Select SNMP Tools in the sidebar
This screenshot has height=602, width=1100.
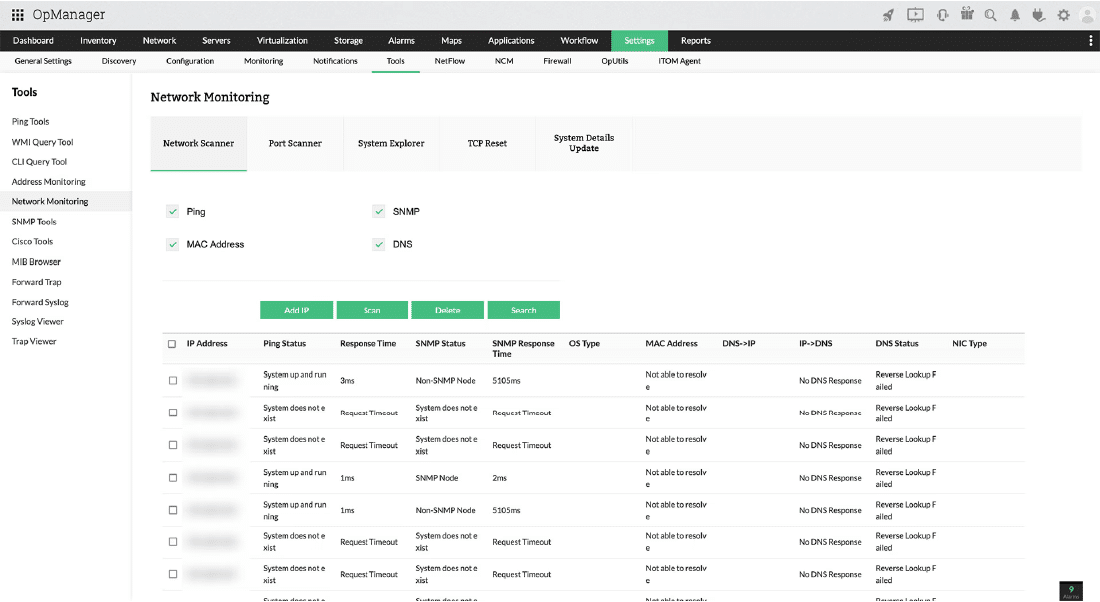[34, 222]
